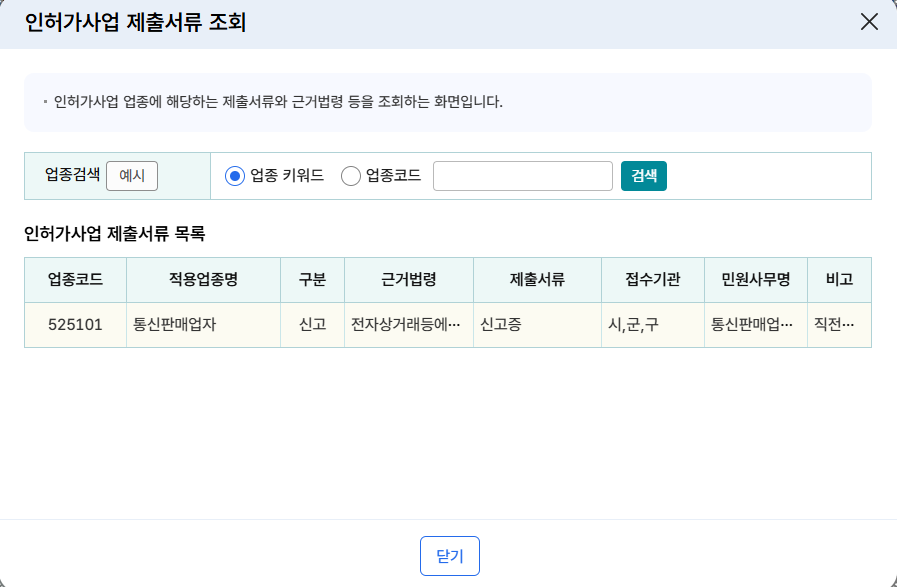Click the 구분 column header
The image size is (897, 587).
(312, 279)
